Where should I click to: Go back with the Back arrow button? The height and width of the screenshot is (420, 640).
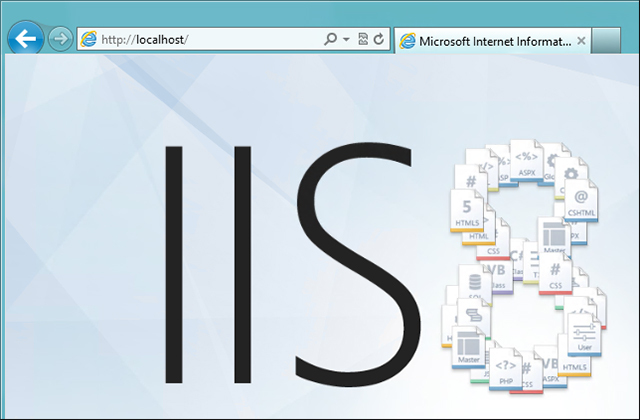[26, 39]
